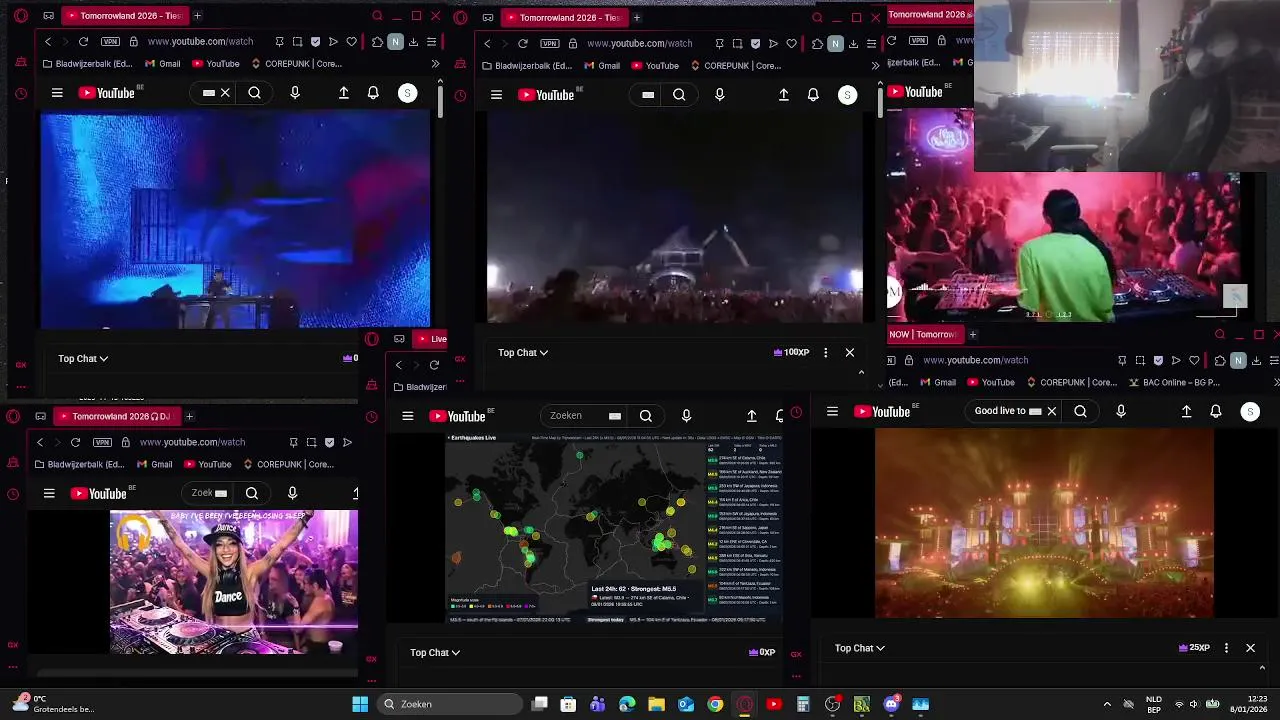Open notifications bell in top-middle YouTube
Image resolution: width=1280 pixels, height=720 pixels.
click(x=813, y=95)
